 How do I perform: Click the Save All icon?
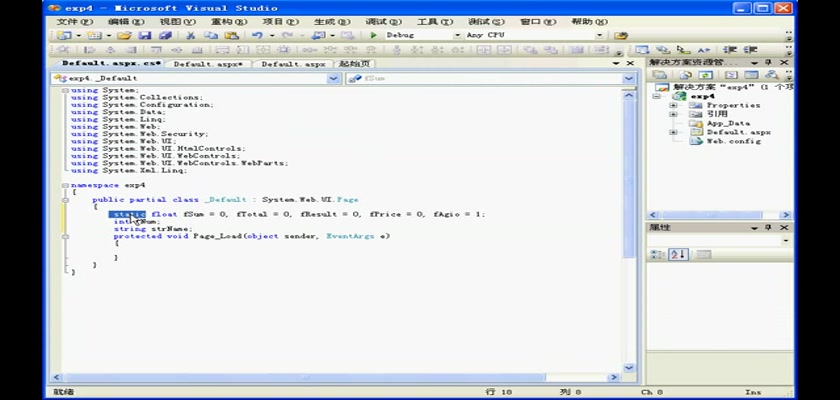pyautogui.click(x=165, y=35)
